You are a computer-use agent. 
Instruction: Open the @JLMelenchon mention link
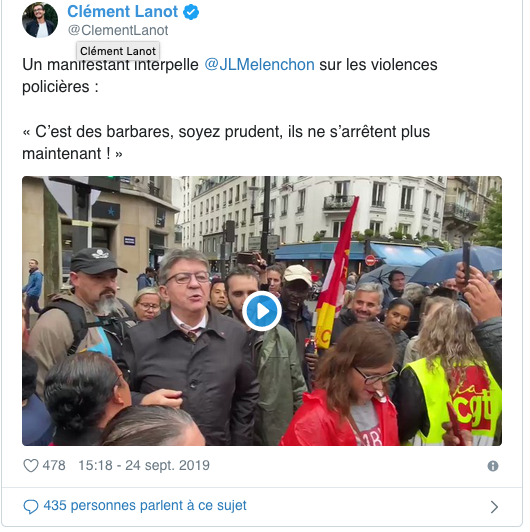259,64
